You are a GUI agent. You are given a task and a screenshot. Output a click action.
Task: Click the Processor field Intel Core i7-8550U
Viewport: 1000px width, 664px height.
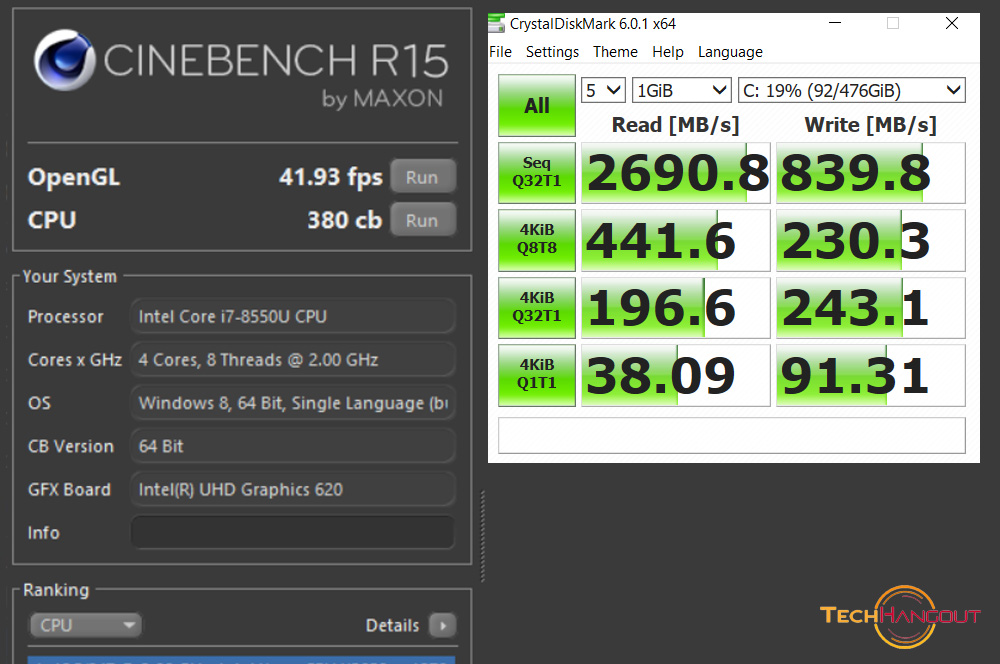pos(293,316)
